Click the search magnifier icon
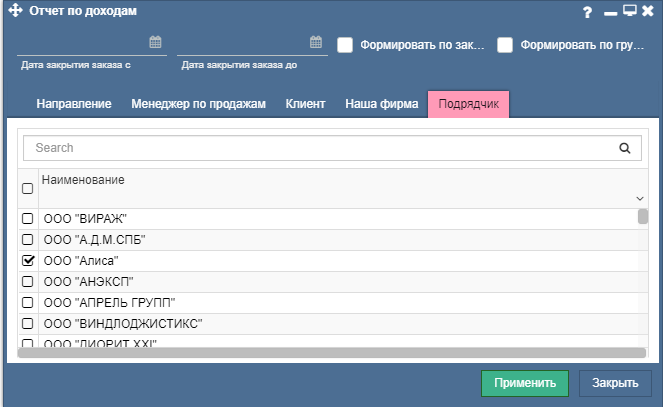The width and height of the screenshot is (663, 407). (x=625, y=148)
